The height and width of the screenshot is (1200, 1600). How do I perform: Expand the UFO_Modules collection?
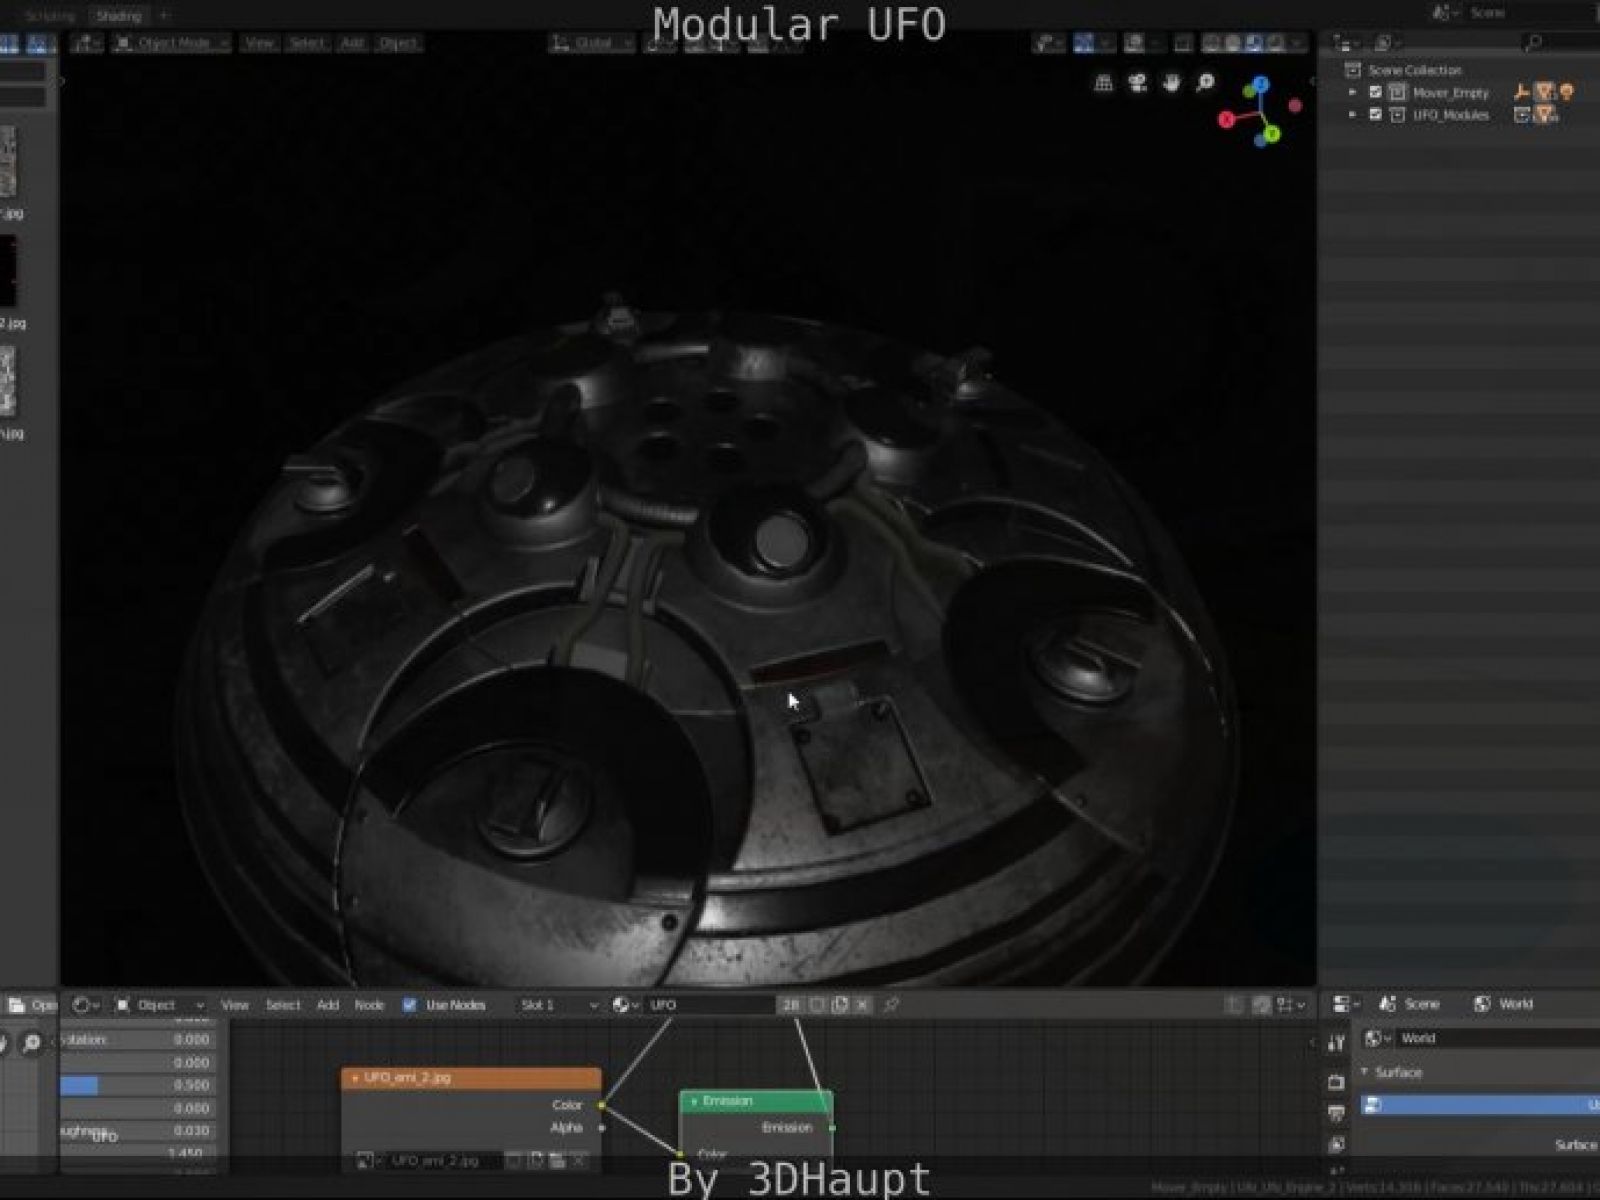click(x=1353, y=115)
